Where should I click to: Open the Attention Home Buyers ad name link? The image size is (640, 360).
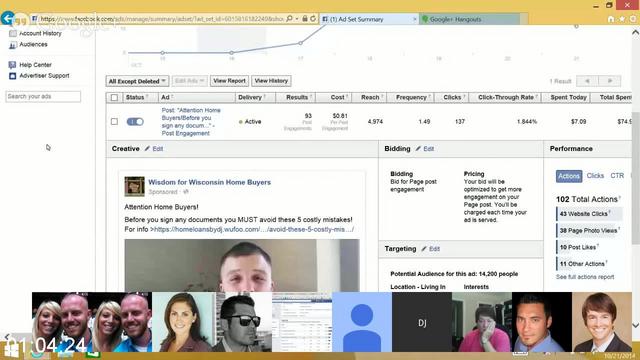point(191,122)
